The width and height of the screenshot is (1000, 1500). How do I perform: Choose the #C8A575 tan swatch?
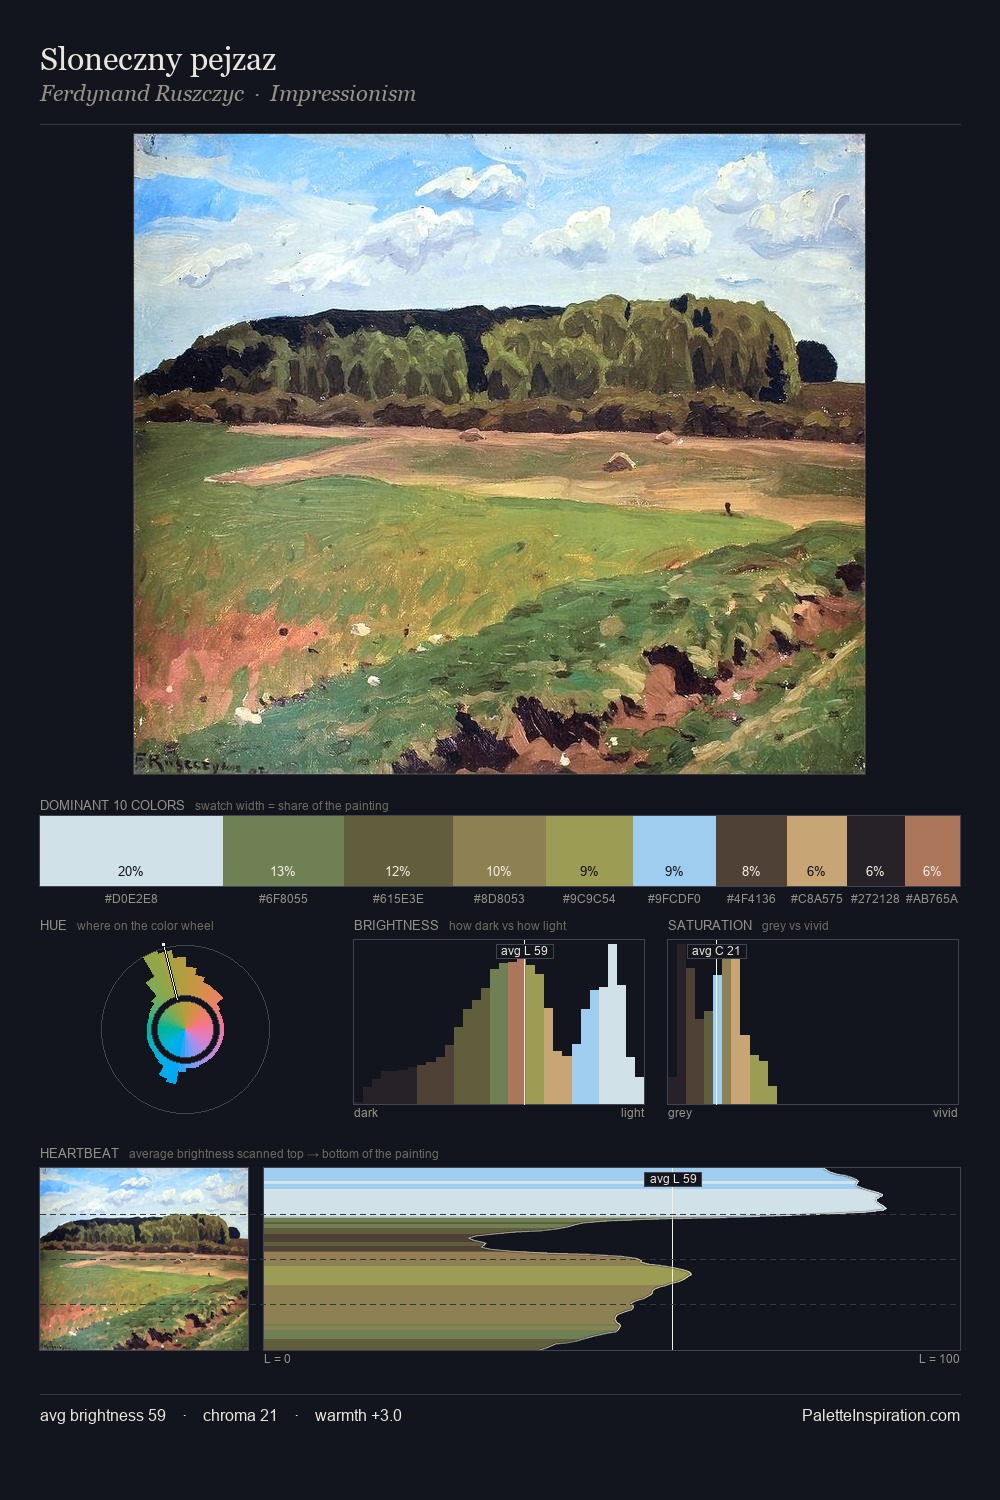point(816,851)
